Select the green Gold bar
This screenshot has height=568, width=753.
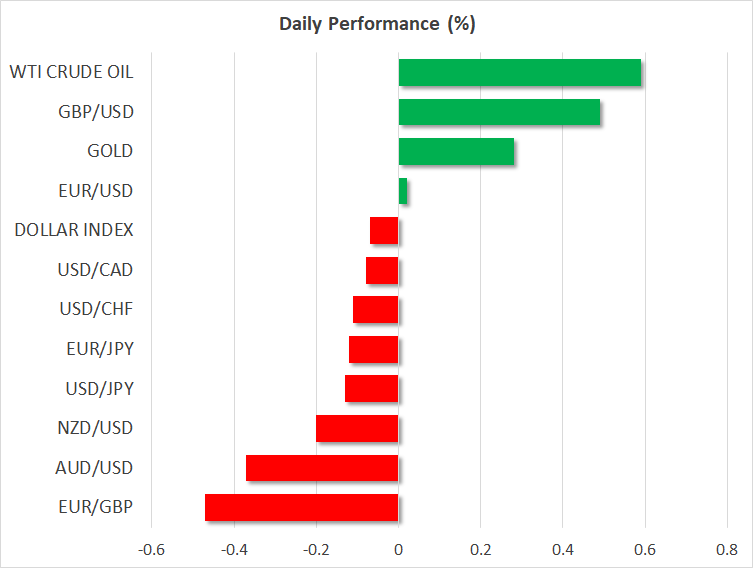[x=456, y=152]
